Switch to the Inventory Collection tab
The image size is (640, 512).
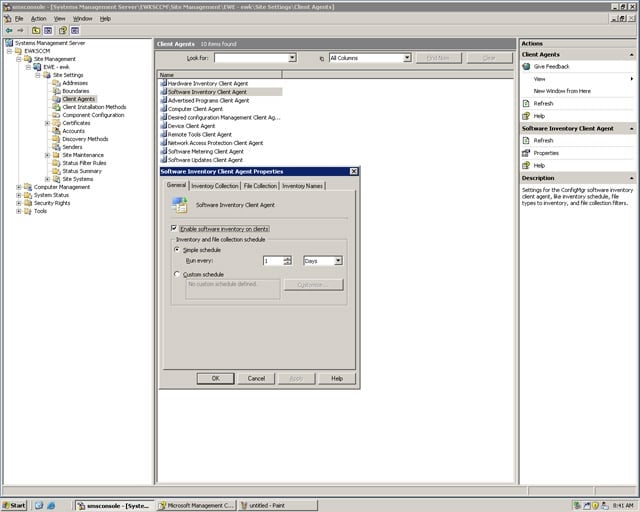215,186
